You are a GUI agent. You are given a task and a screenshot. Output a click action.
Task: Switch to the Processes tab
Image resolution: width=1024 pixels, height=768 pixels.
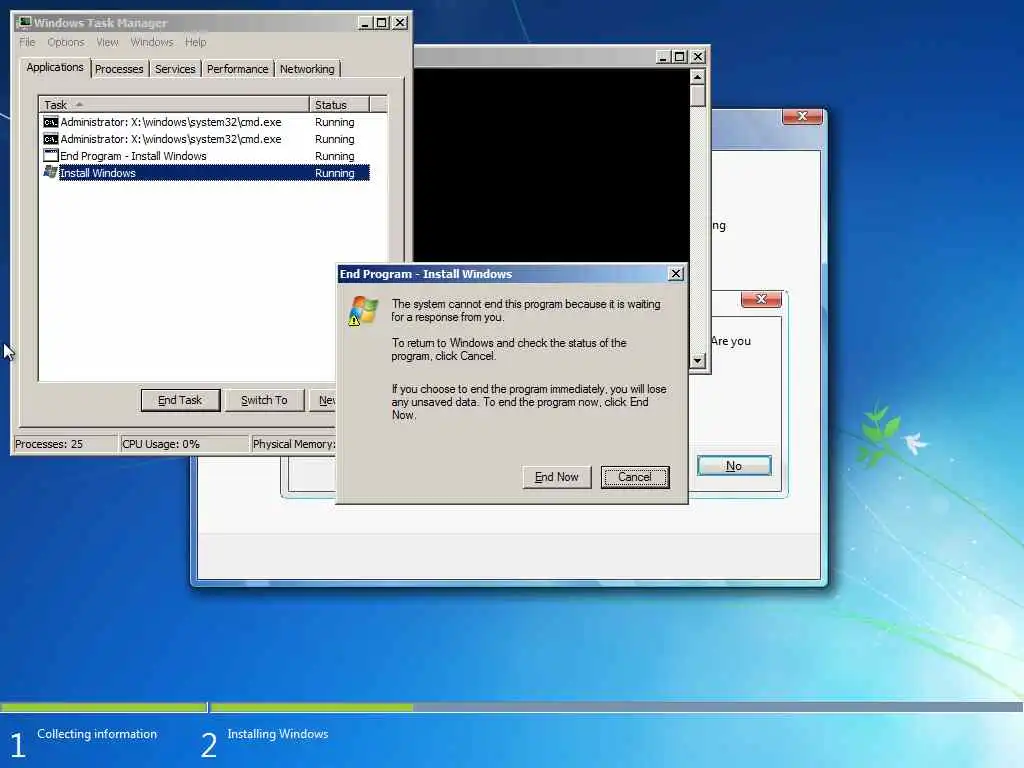point(119,69)
